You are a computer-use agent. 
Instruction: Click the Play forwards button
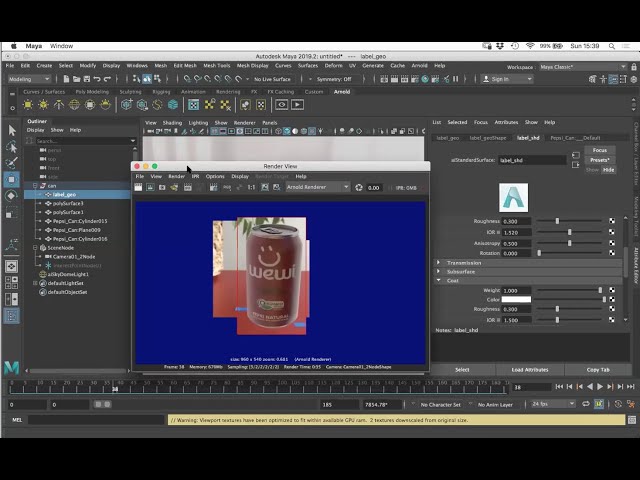pos(600,387)
